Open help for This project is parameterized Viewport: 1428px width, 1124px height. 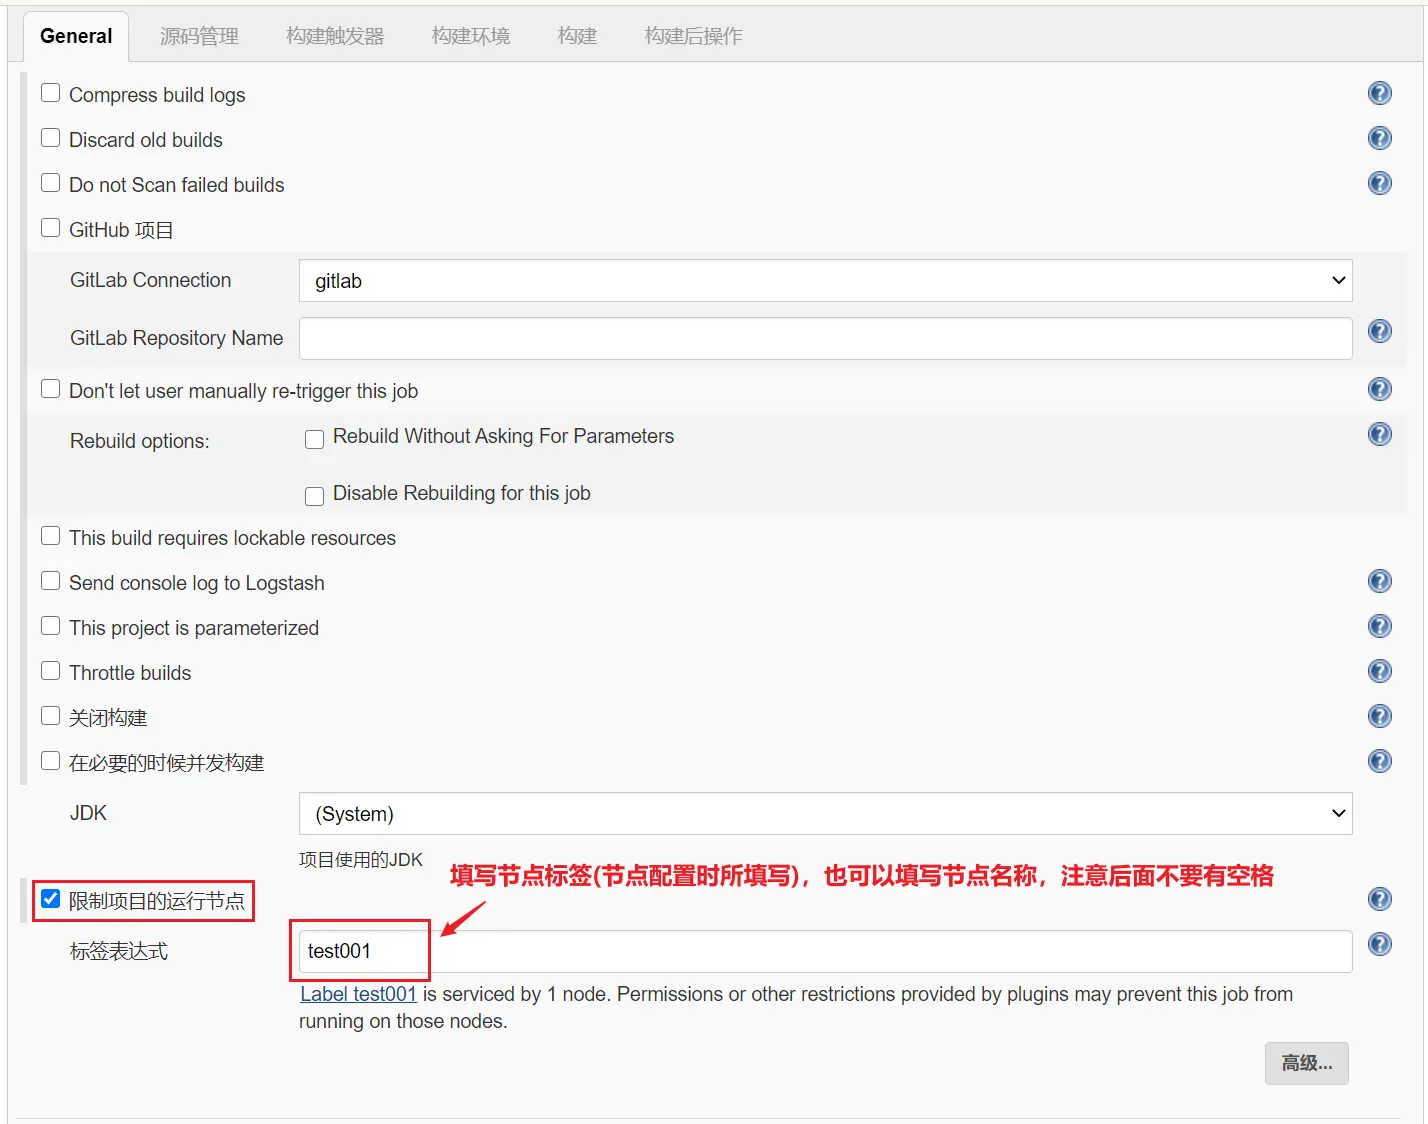1379,626
